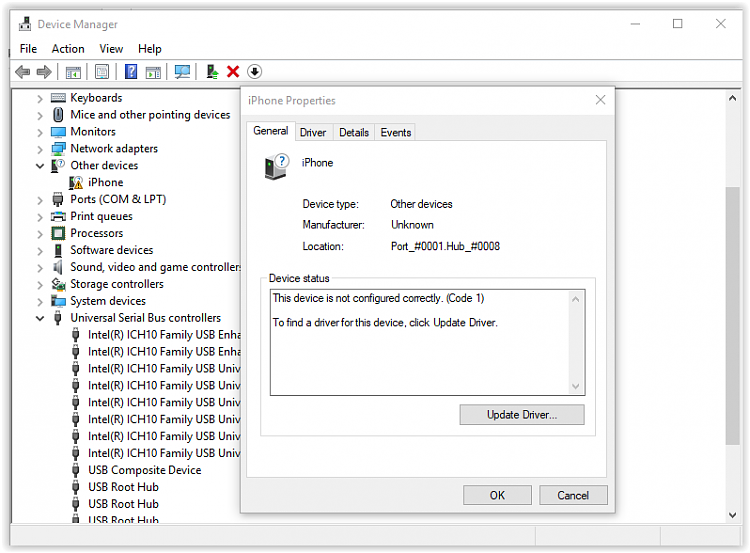Image resolution: width=750 pixels, height=553 pixels.
Task: Expand the Network adapters node
Action: 40,150
